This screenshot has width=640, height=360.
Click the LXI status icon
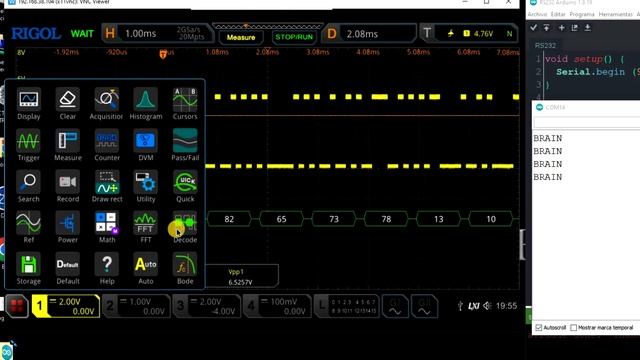click(x=473, y=306)
